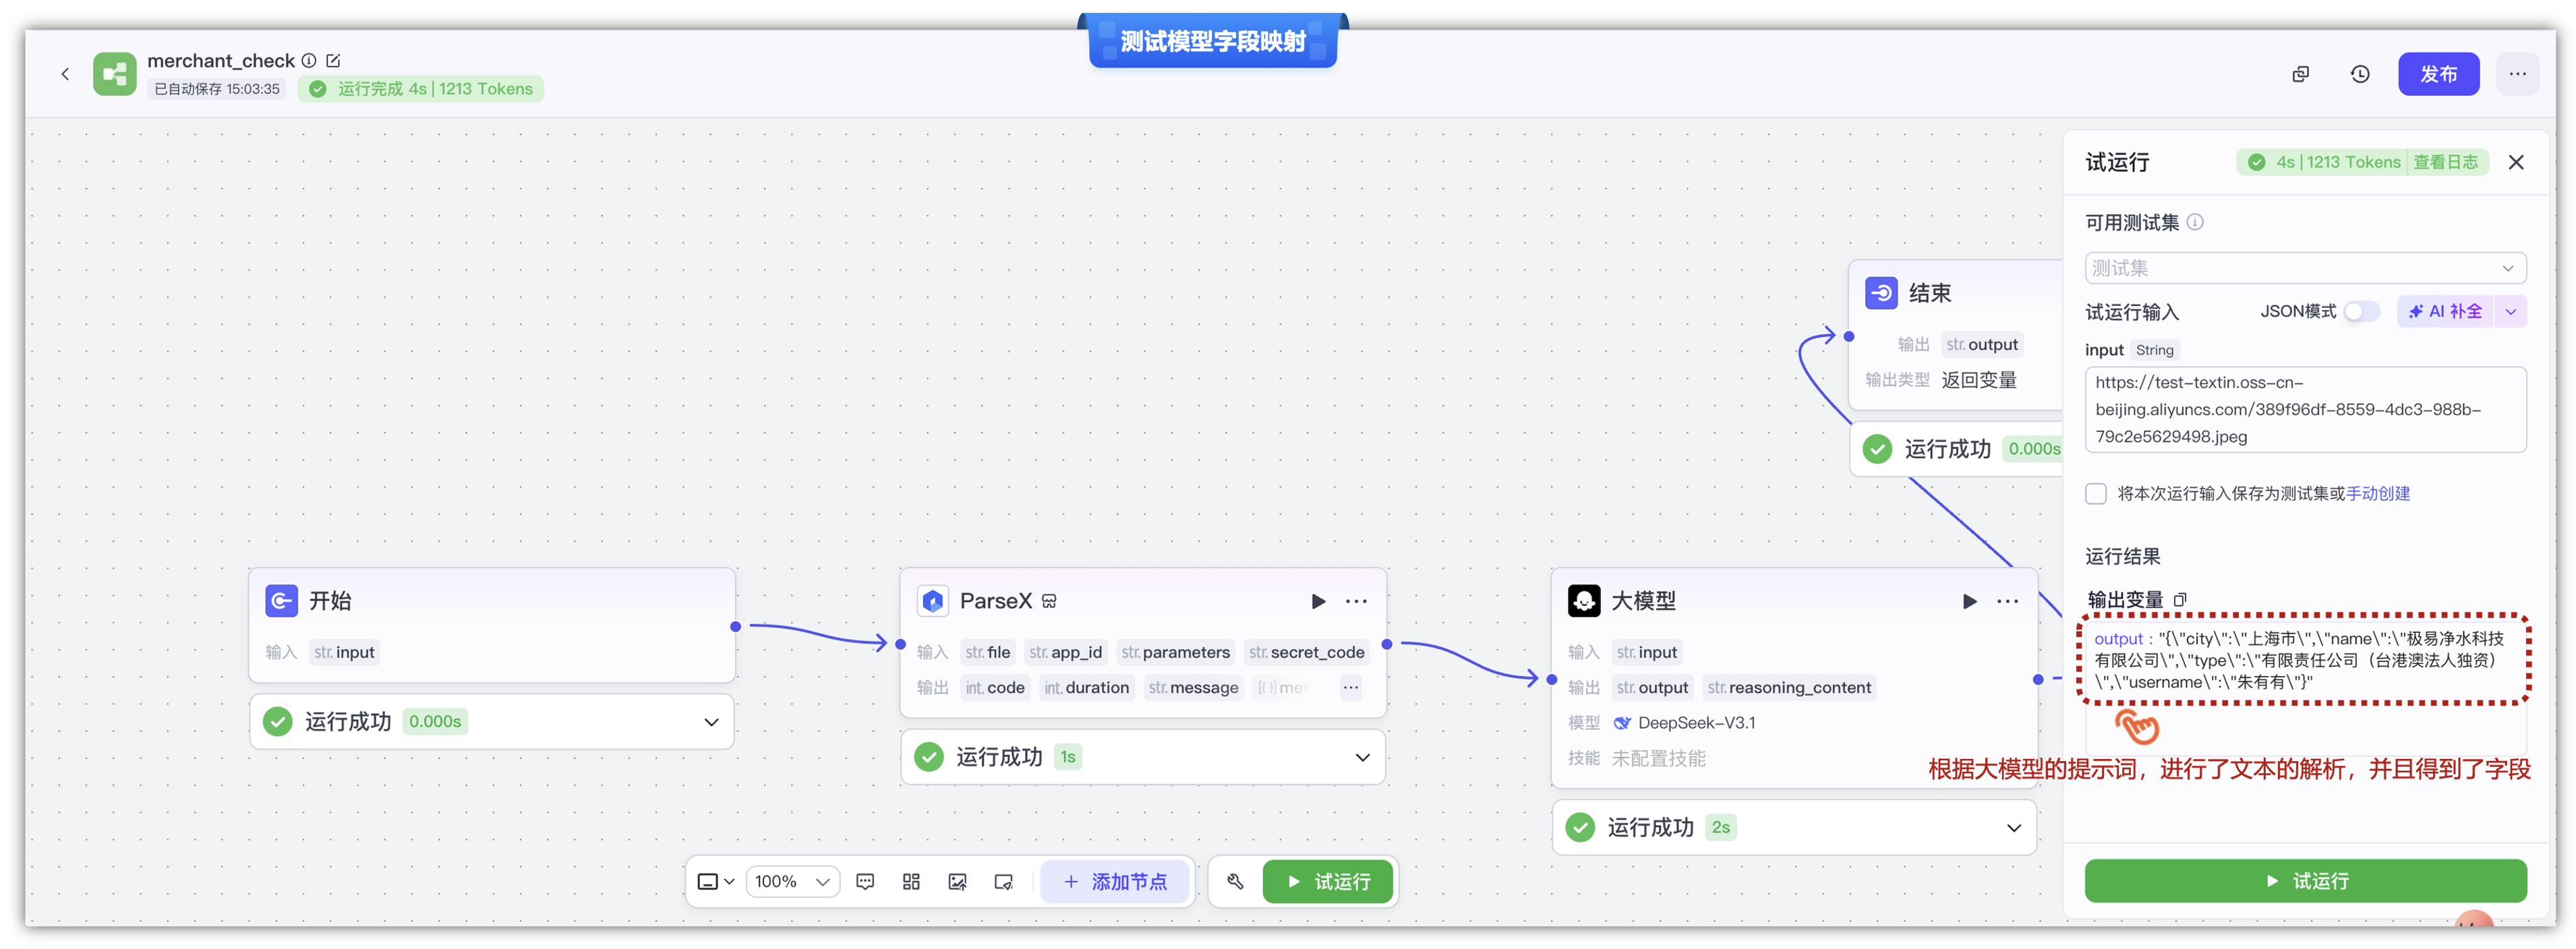Image resolution: width=2576 pixels, height=949 pixels.
Task: Toggle JSON模式 switch
Action: (x=2361, y=312)
